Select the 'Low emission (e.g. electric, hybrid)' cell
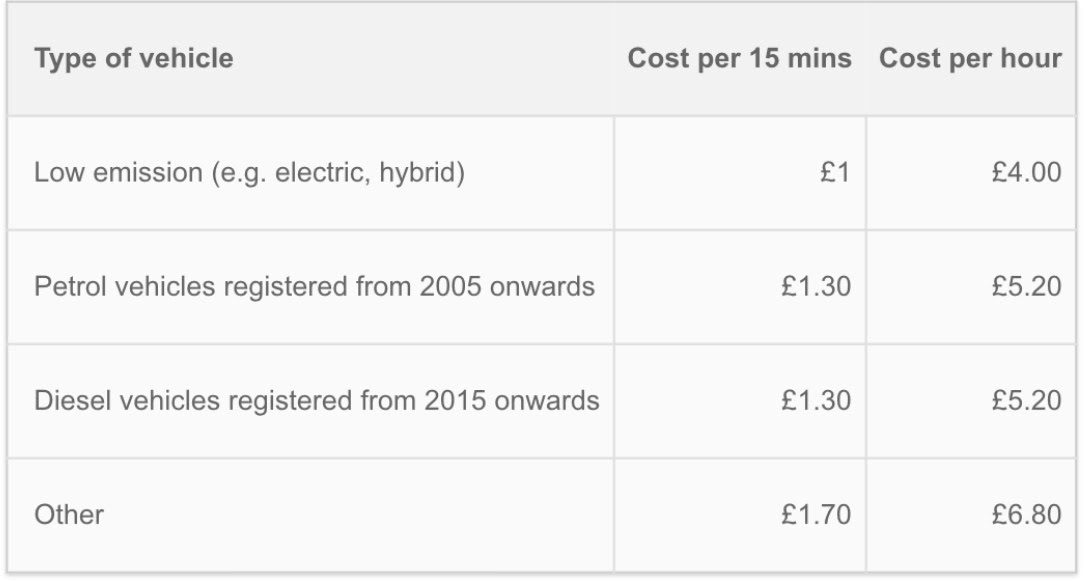This screenshot has width=1086, height=581. (x=249, y=173)
